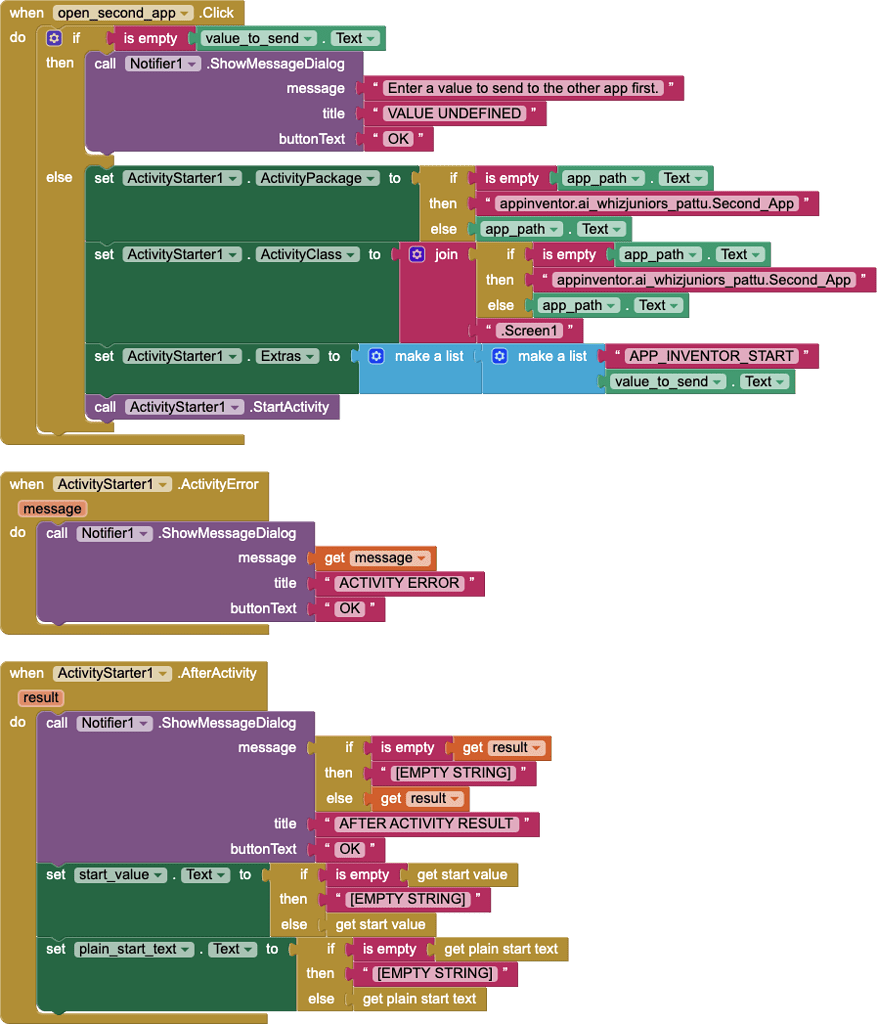This screenshot has height=1024, width=877.
Task: Open the get message variable dropdown
Action: (423, 558)
